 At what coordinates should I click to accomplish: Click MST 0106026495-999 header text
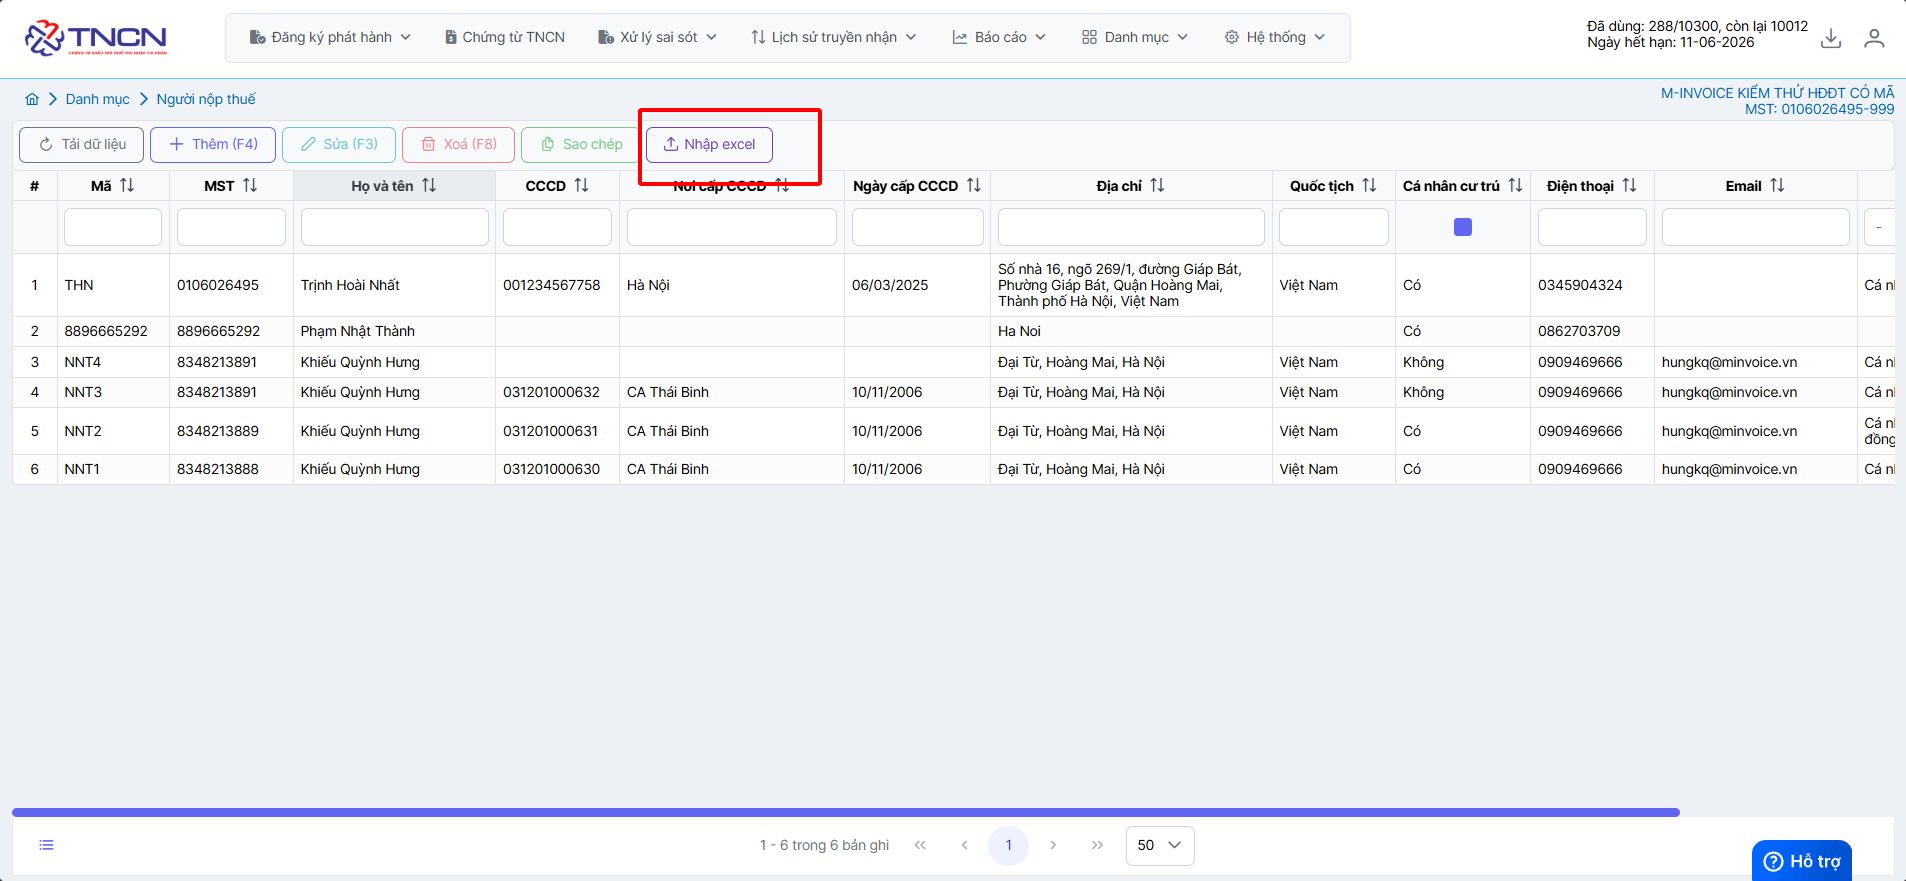pos(1819,109)
